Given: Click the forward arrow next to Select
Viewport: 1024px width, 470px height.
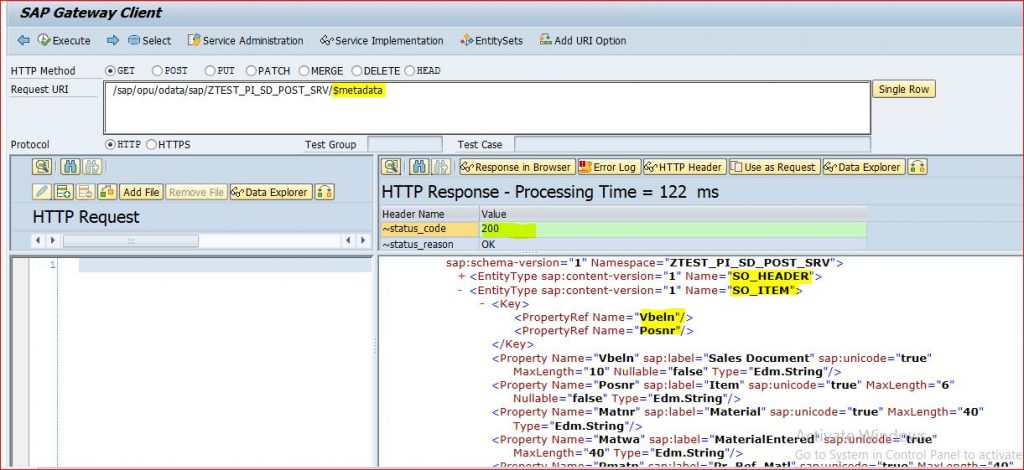Looking at the screenshot, I should [x=113, y=40].
